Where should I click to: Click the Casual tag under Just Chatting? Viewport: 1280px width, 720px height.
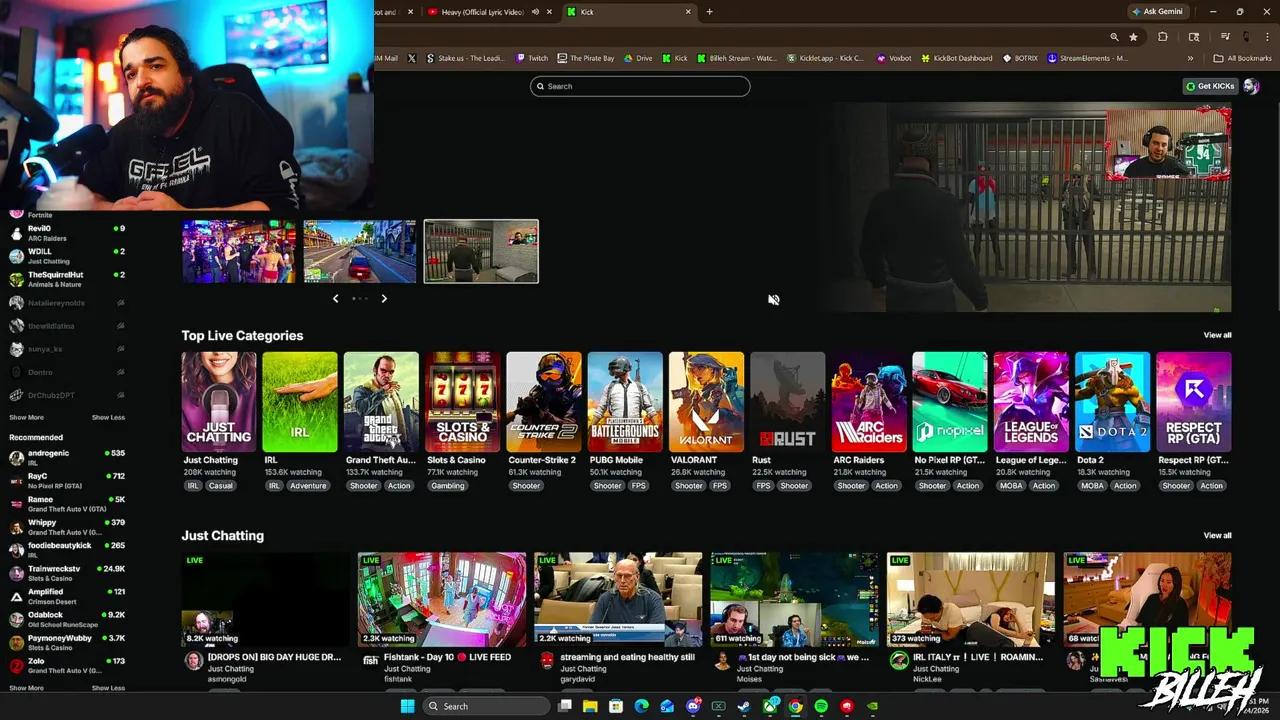click(220, 486)
